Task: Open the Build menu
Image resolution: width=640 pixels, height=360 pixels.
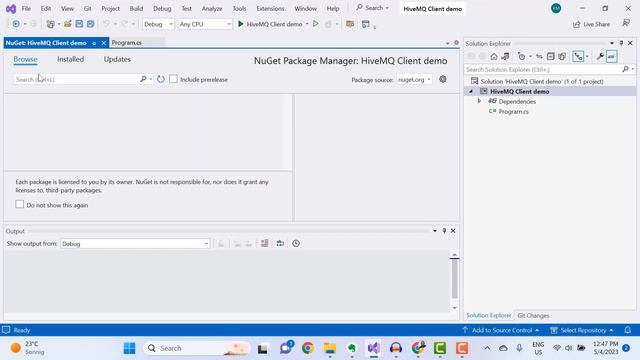Action: click(x=136, y=8)
